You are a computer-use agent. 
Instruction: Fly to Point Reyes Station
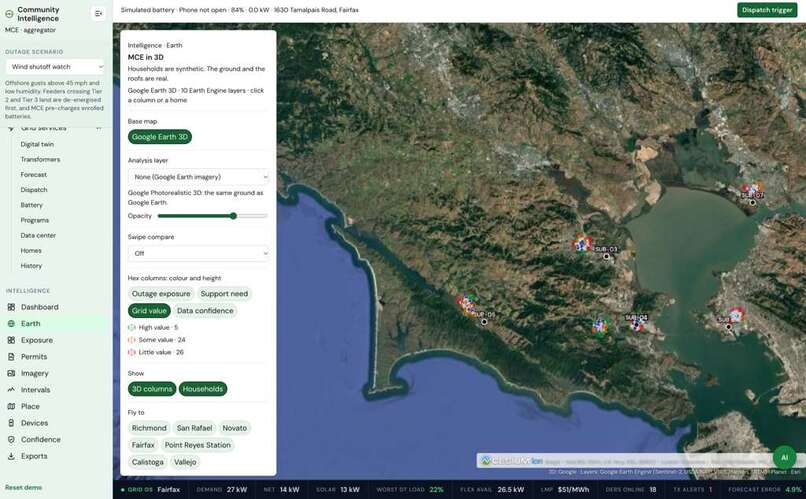(x=197, y=445)
